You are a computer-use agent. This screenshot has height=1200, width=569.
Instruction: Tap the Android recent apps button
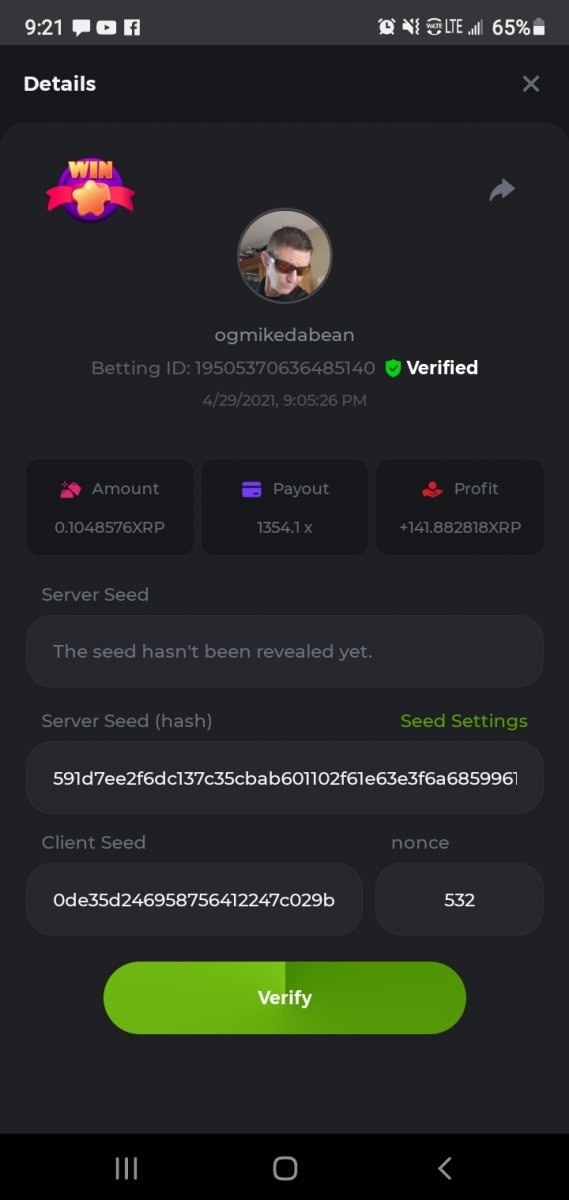point(126,1168)
